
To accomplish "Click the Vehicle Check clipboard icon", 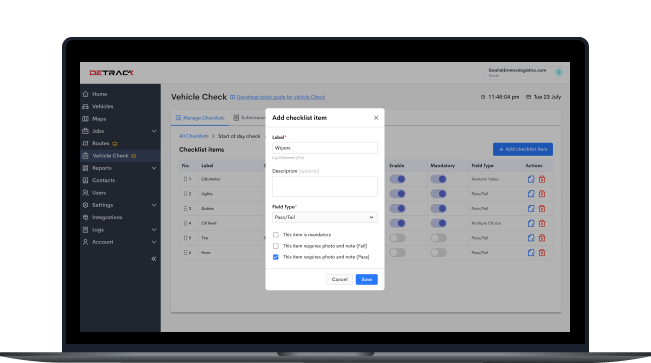I will coord(86,156).
